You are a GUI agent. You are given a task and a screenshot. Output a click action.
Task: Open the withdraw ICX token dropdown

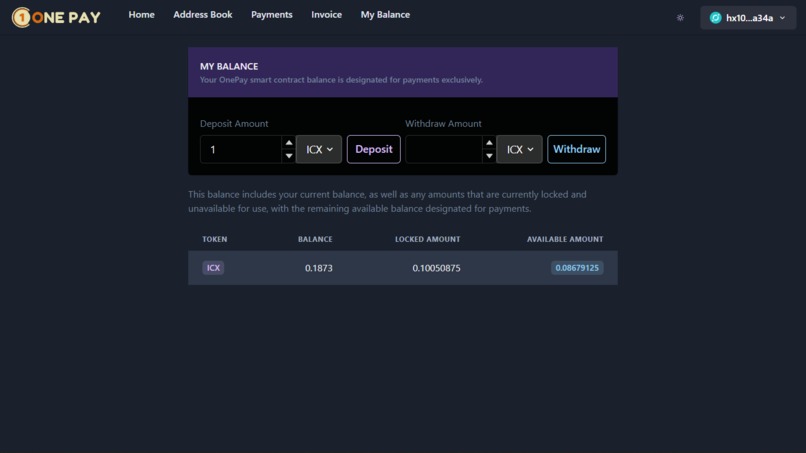click(519, 150)
